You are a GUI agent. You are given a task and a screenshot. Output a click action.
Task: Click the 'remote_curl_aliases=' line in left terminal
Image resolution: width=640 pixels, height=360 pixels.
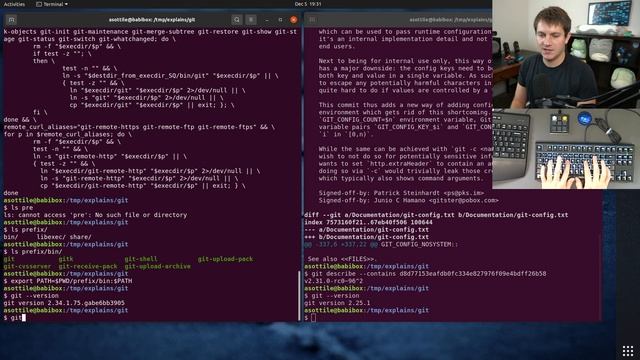[x=139, y=127]
